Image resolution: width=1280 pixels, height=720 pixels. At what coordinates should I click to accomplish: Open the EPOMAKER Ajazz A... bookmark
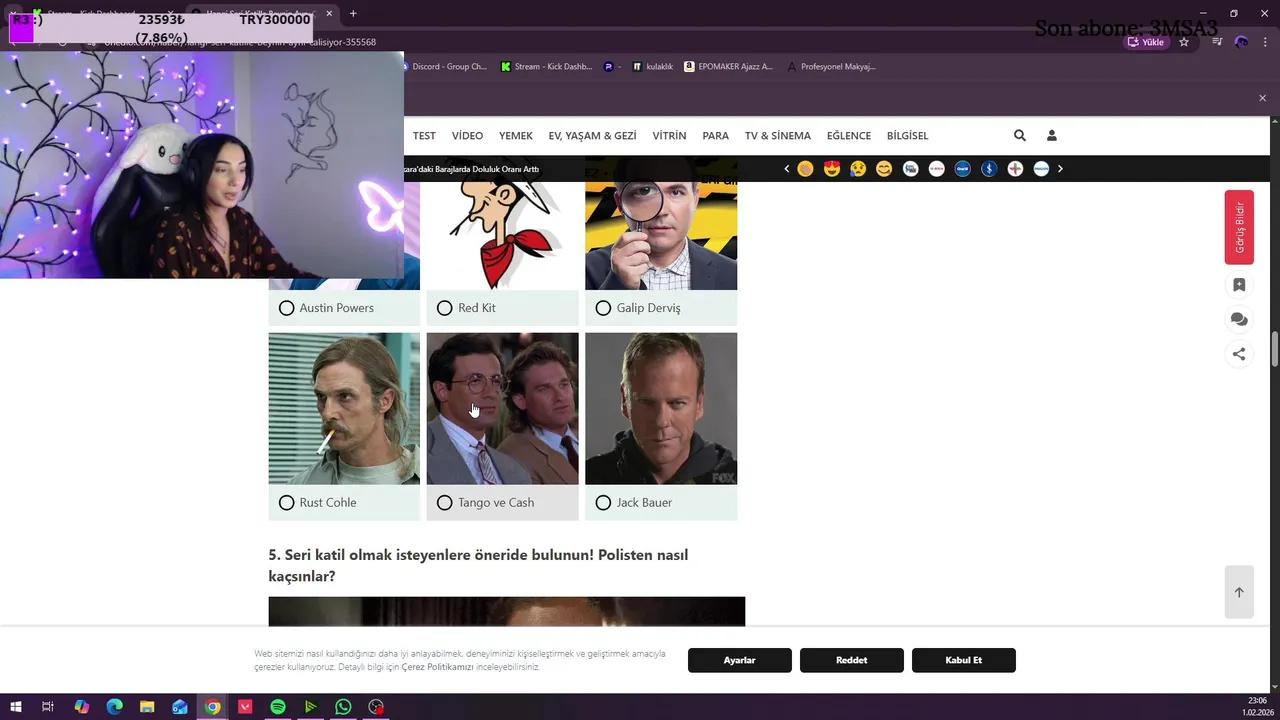click(728, 67)
